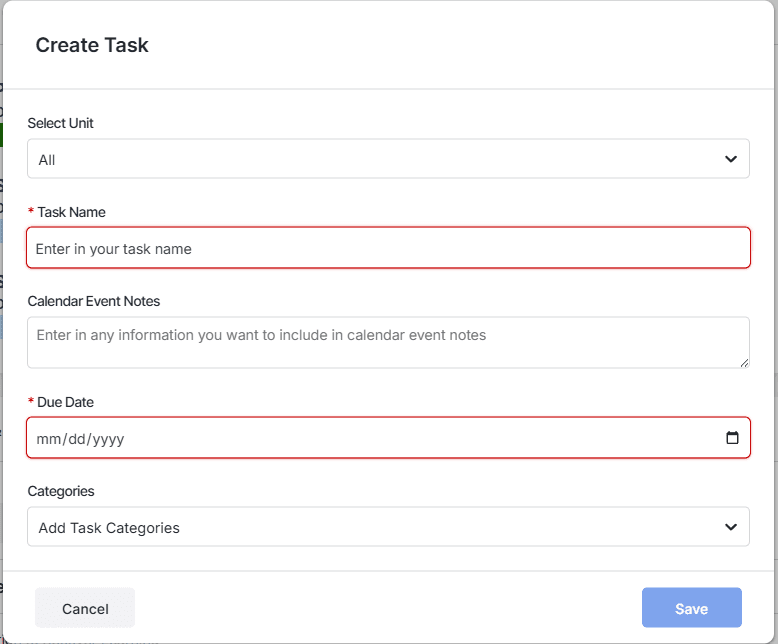Click the Select Unit label
The image size is (778, 644).
click(x=61, y=123)
